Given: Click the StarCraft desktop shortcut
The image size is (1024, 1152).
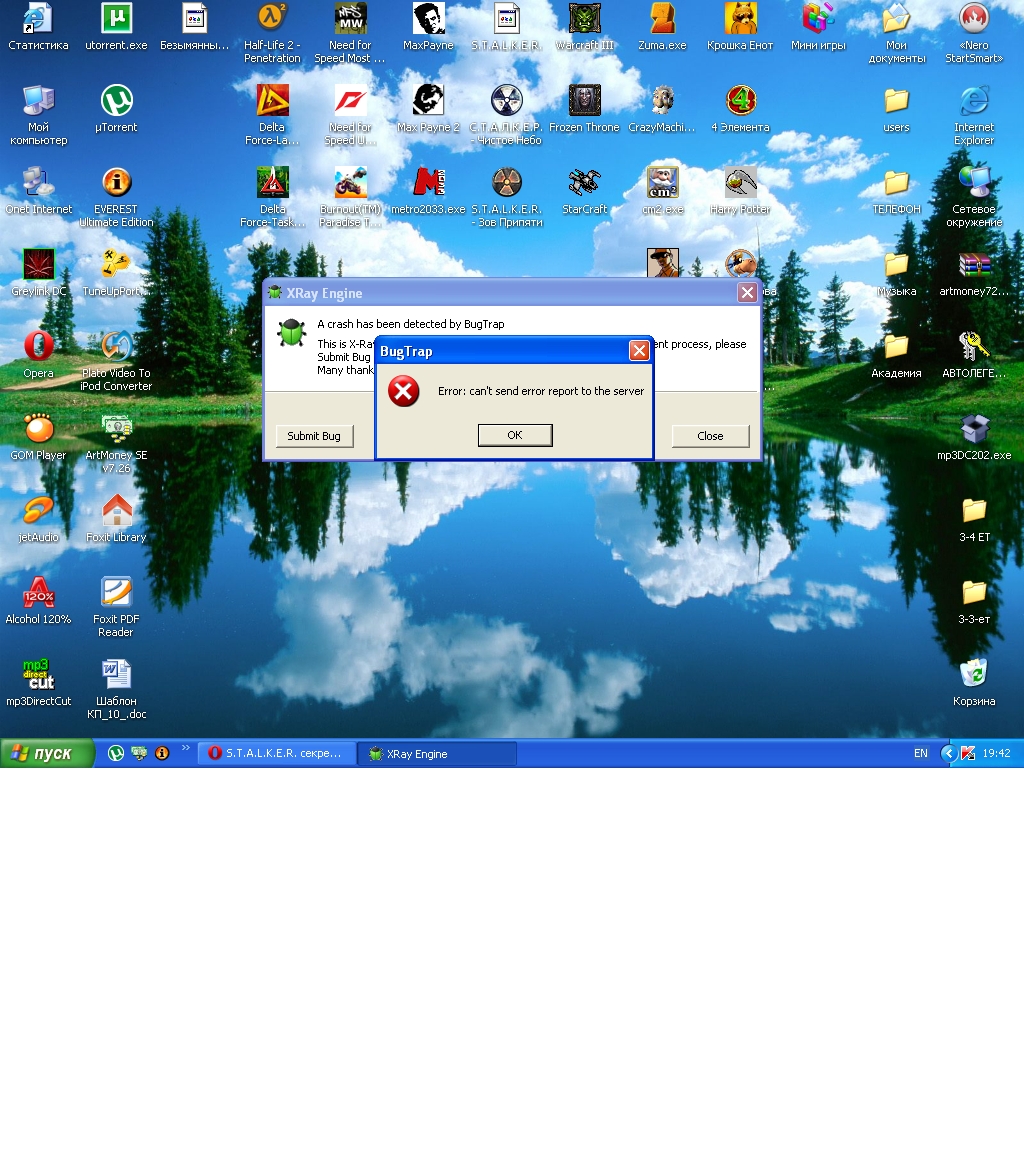Looking at the screenshot, I should pyautogui.click(x=585, y=191).
